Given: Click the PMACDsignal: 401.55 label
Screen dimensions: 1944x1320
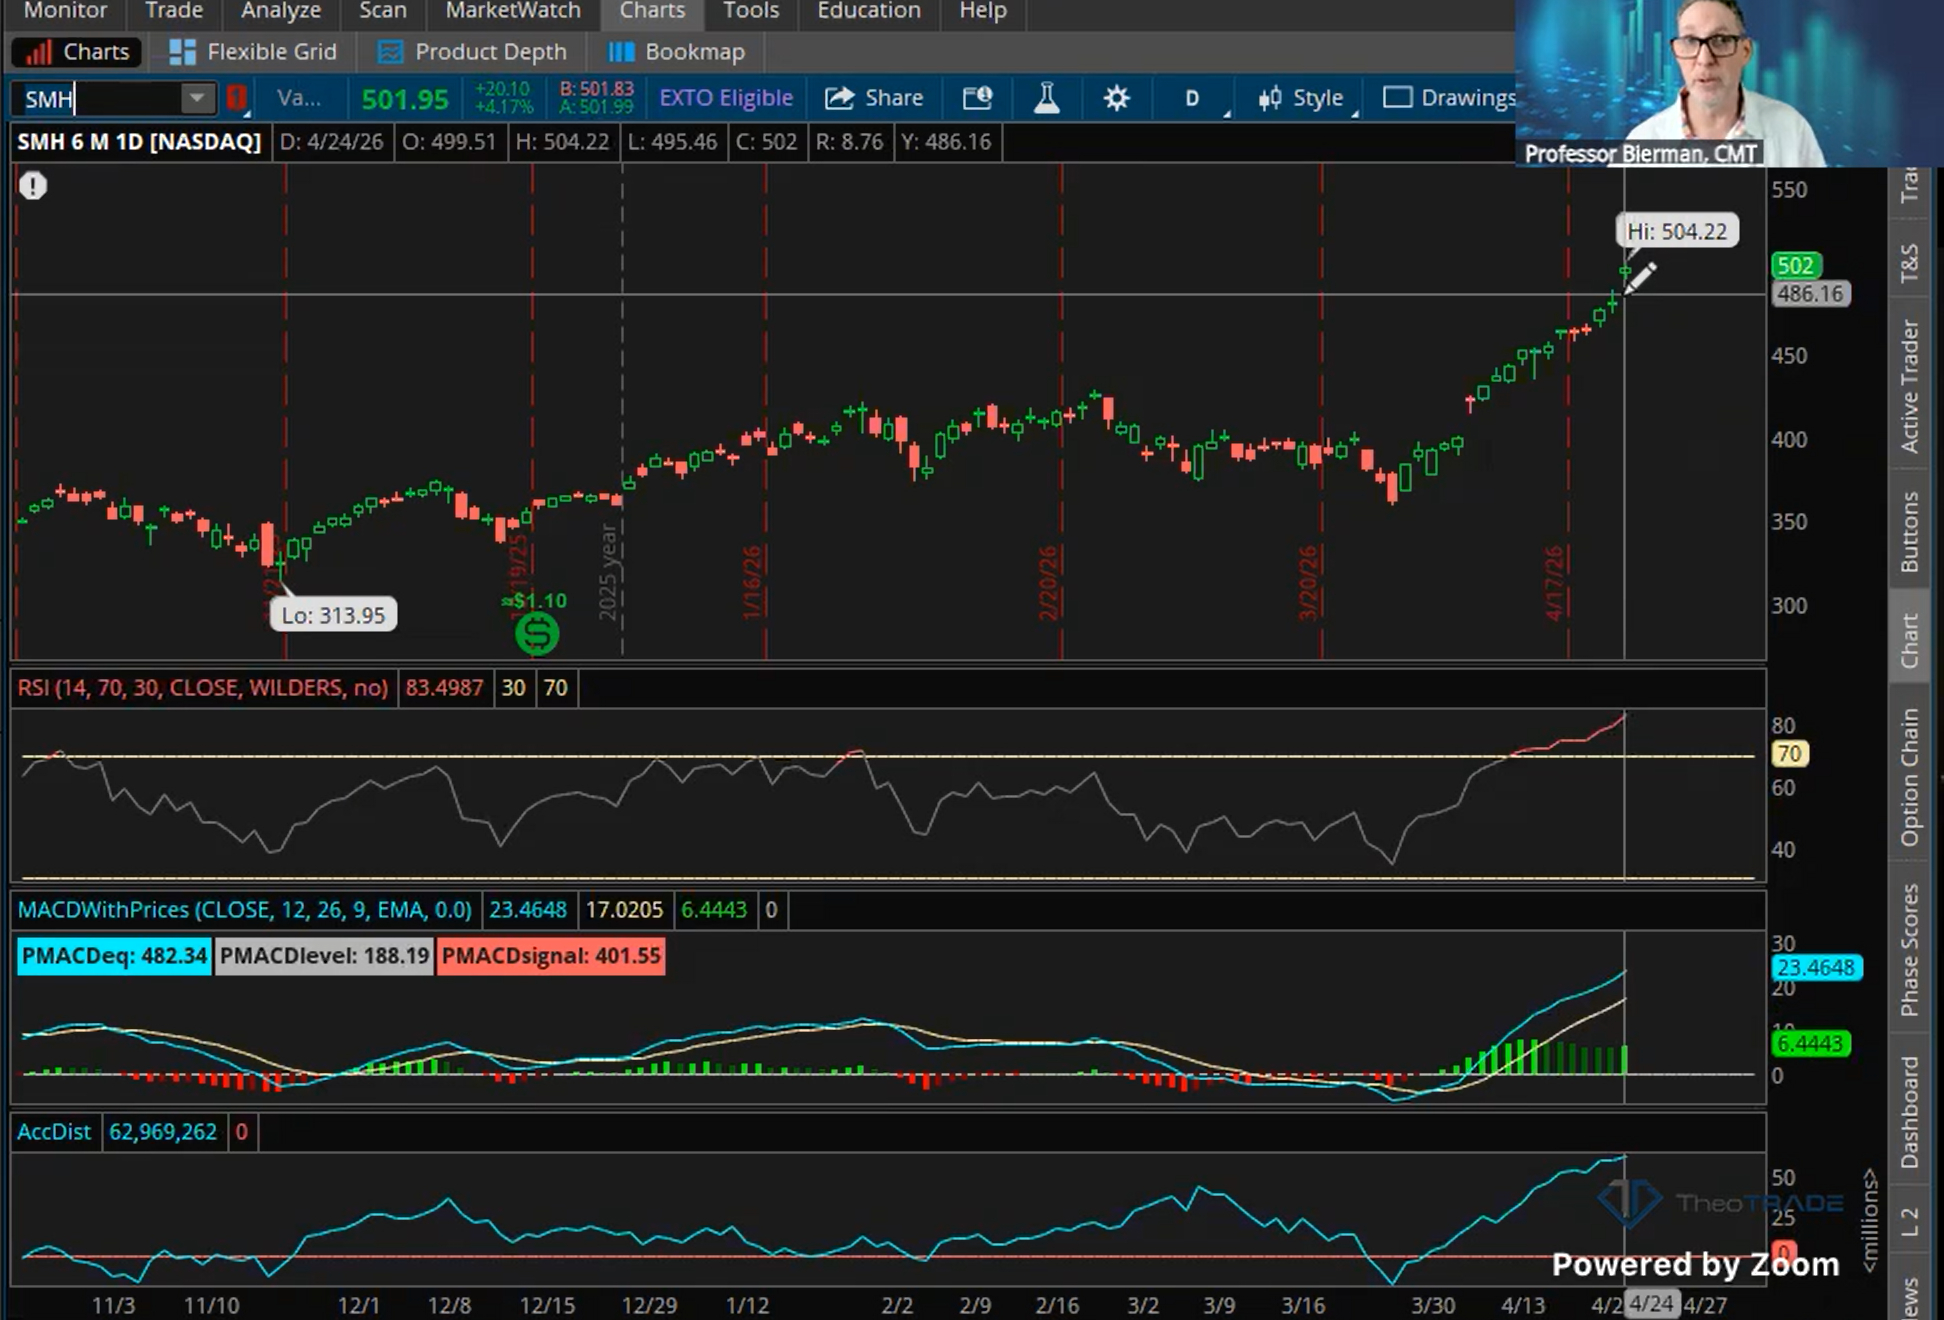Looking at the screenshot, I should point(551,956).
